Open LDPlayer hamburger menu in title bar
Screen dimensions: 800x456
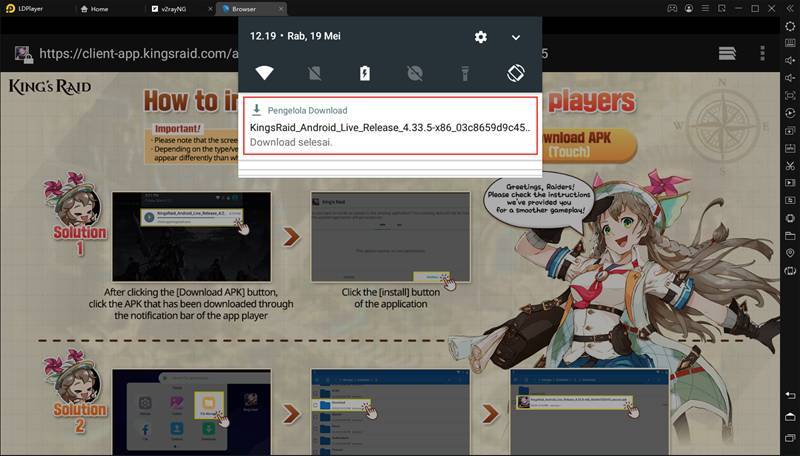tap(705, 9)
